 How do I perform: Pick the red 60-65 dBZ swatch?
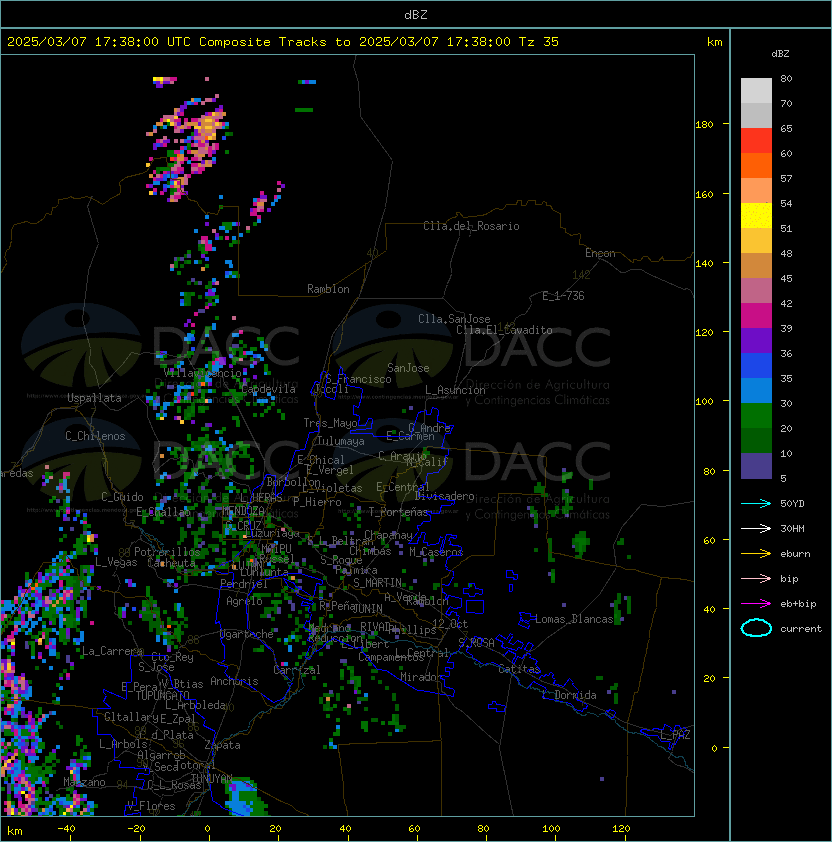(x=756, y=141)
